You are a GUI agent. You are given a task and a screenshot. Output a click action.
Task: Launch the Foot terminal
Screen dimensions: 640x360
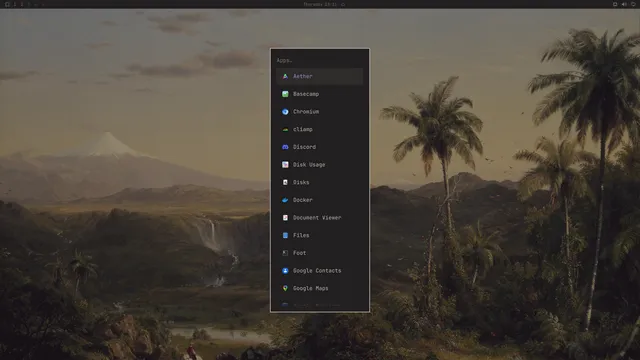320,253
